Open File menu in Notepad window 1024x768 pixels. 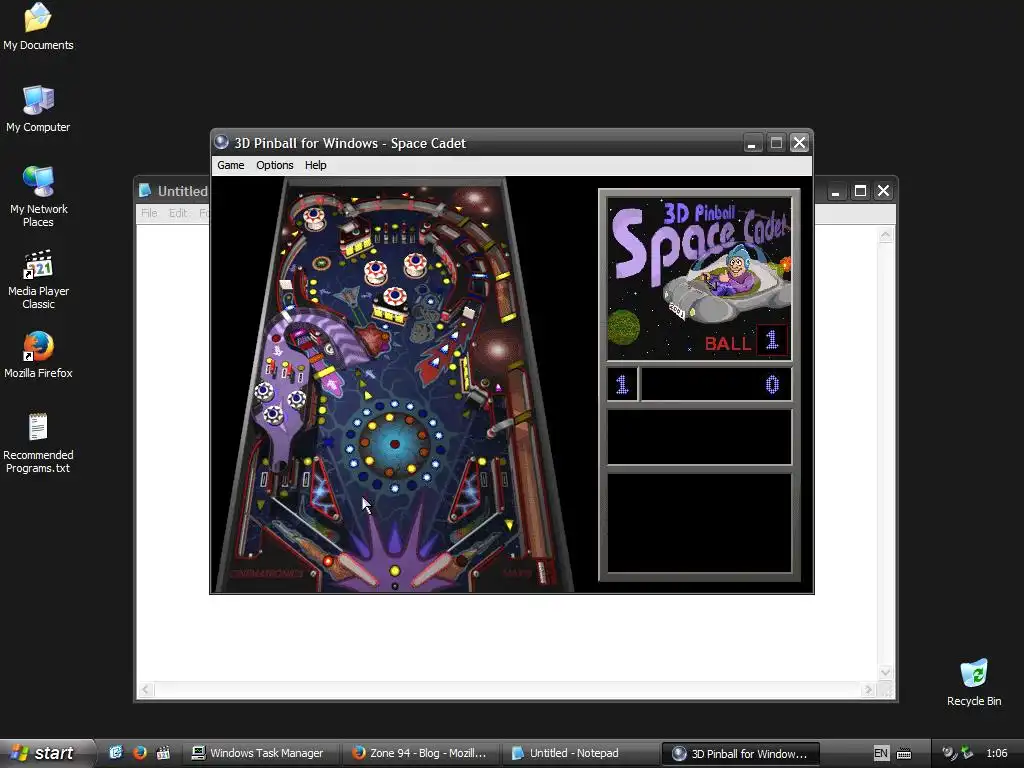tap(149, 213)
